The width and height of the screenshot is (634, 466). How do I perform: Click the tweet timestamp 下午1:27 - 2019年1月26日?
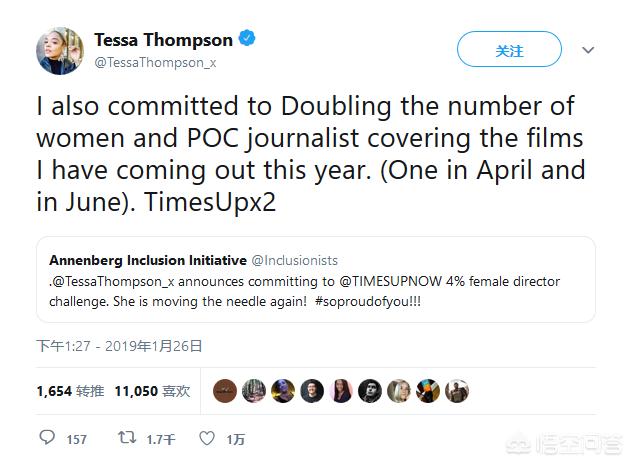pos(119,346)
